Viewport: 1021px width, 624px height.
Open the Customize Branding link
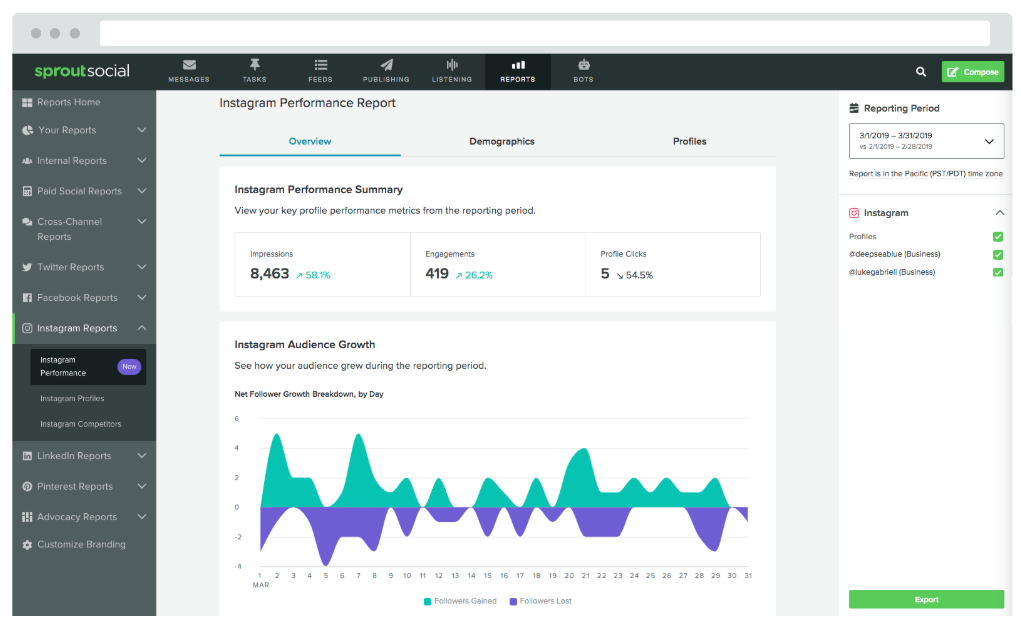pyautogui.click(x=81, y=545)
